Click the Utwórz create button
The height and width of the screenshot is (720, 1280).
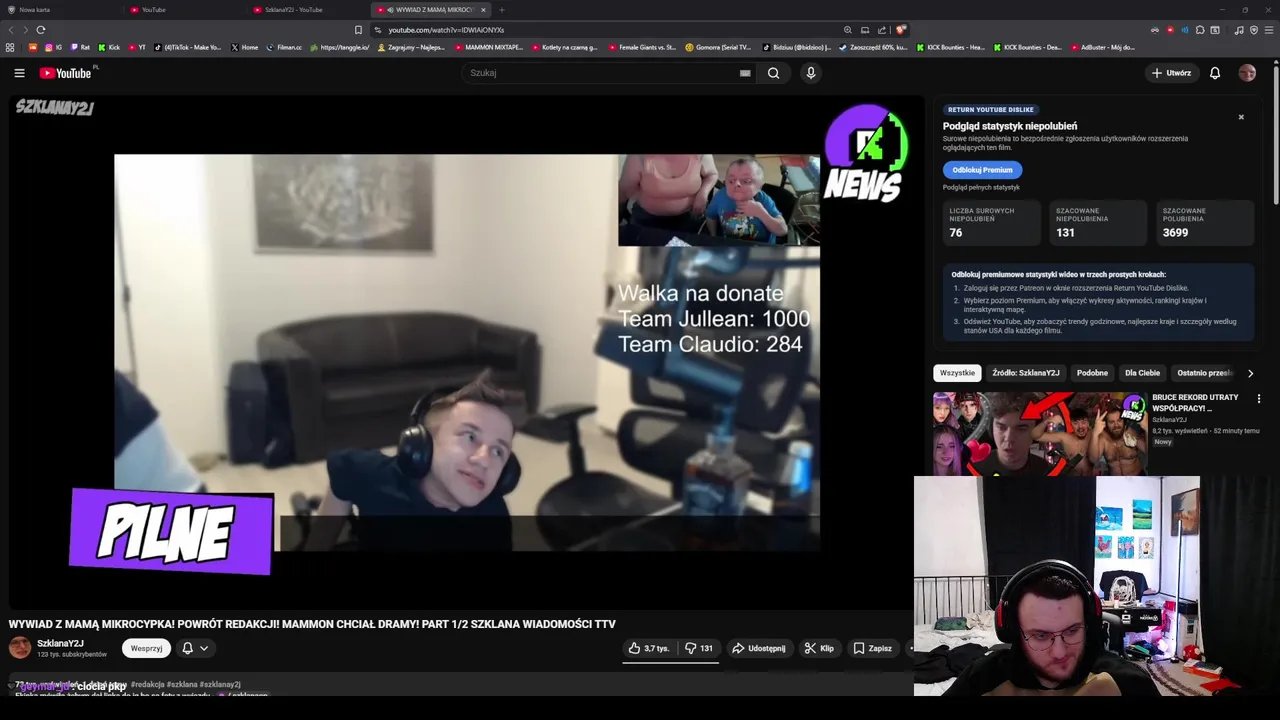(x=1171, y=73)
